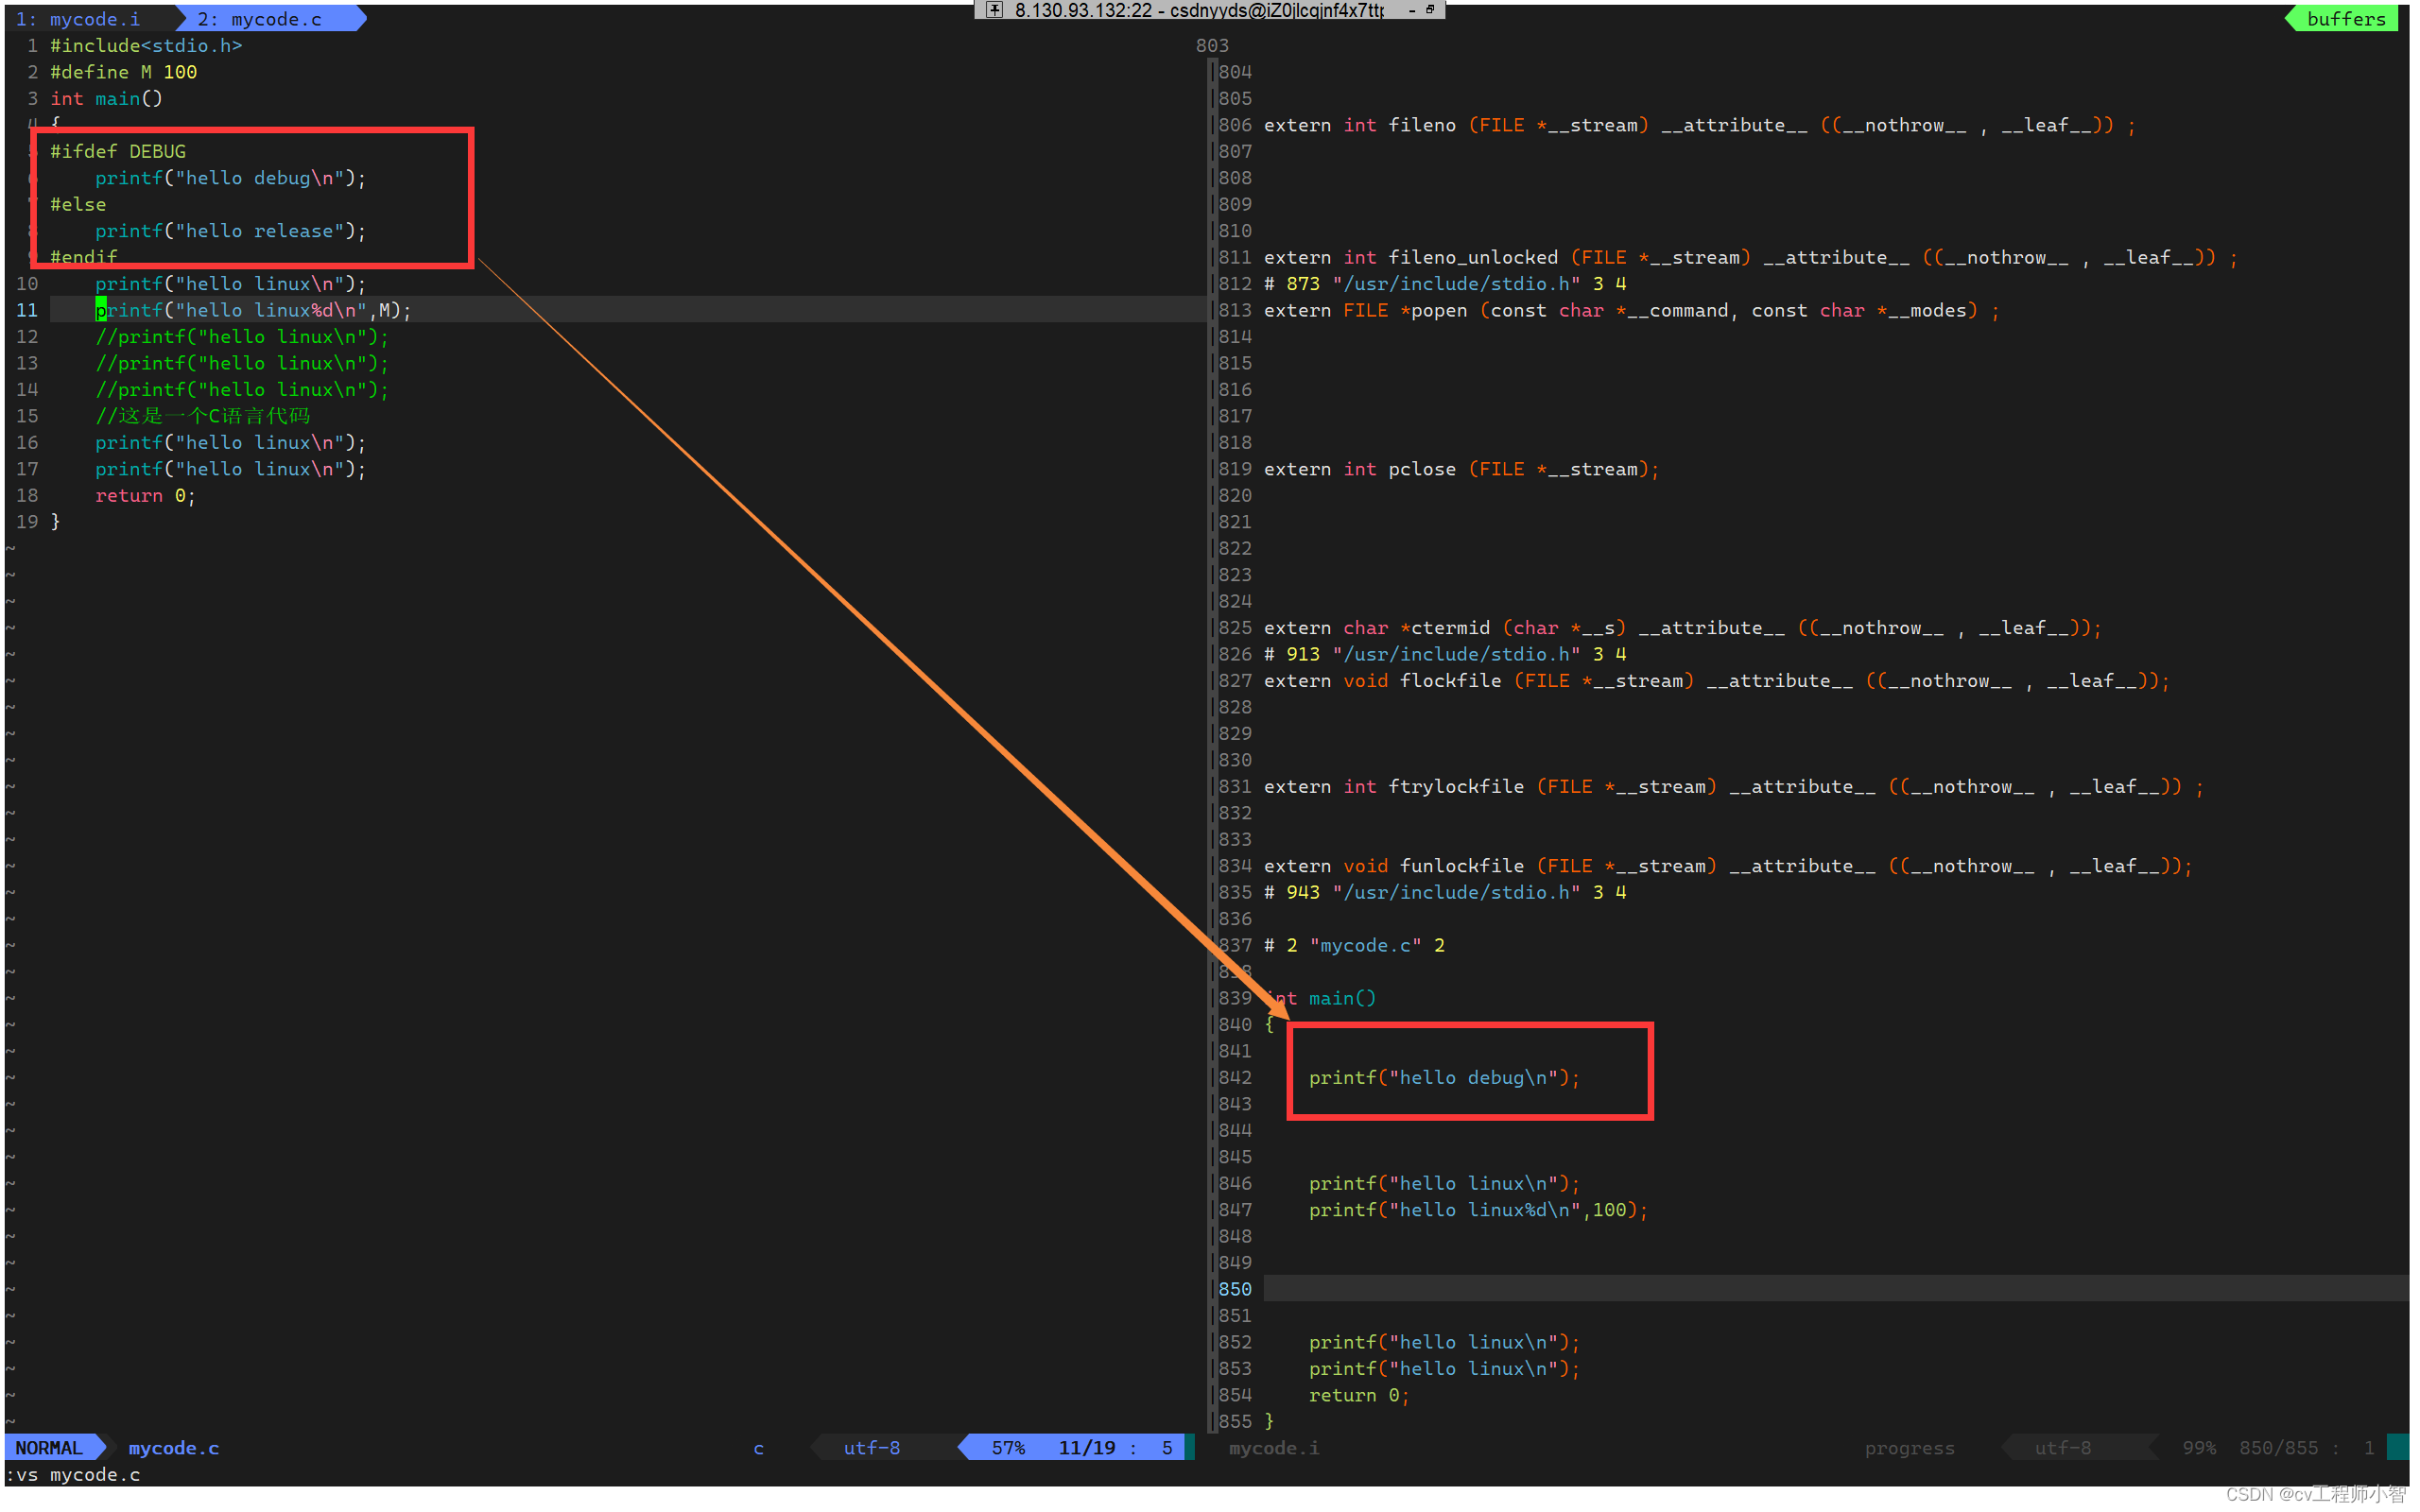Click the 57% position indicator in the status line
Image resolution: width=2420 pixels, height=1512 pixels.
pos(1008,1448)
